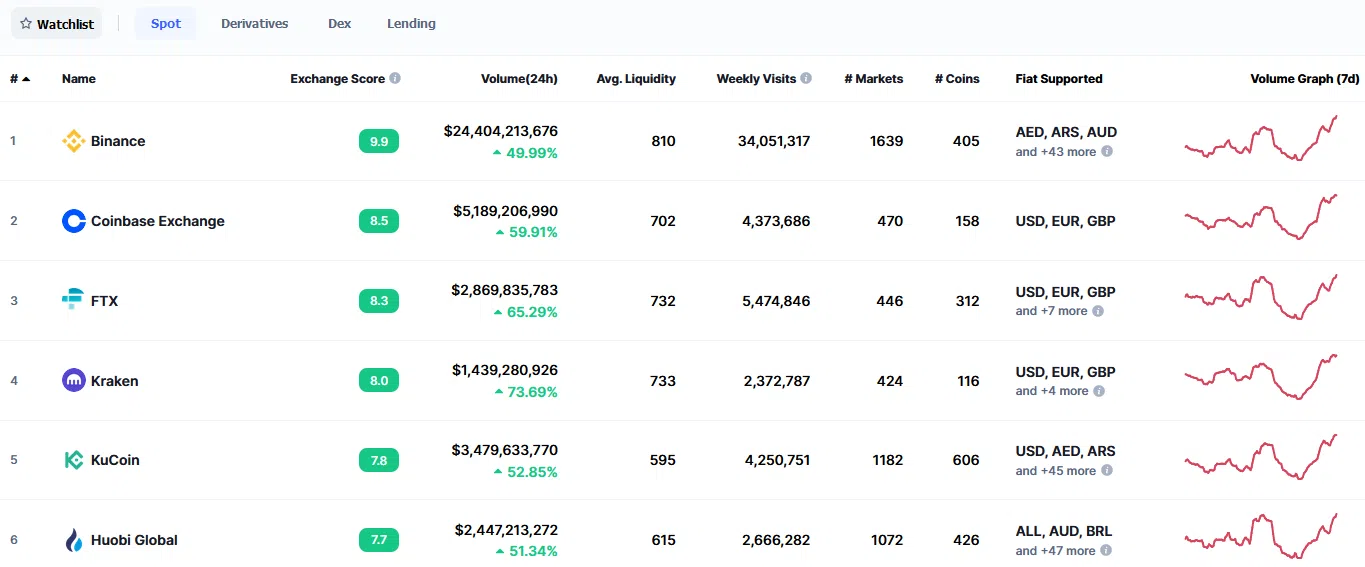The image size is (1365, 567).
Task: Click Binance weekly visits 34,051,317
Action: [x=774, y=141]
